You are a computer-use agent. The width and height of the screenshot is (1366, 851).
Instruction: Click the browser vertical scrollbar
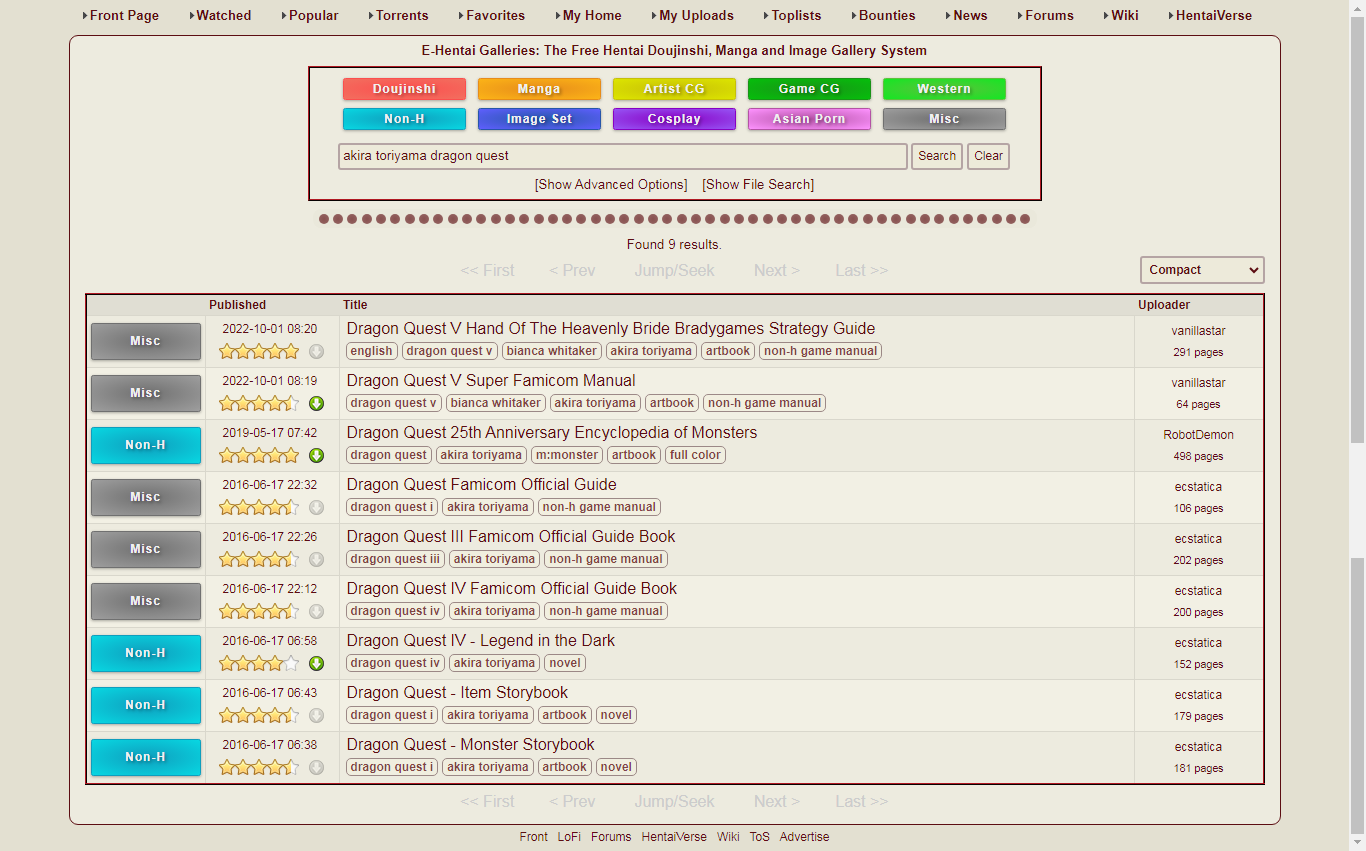(1357, 425)
